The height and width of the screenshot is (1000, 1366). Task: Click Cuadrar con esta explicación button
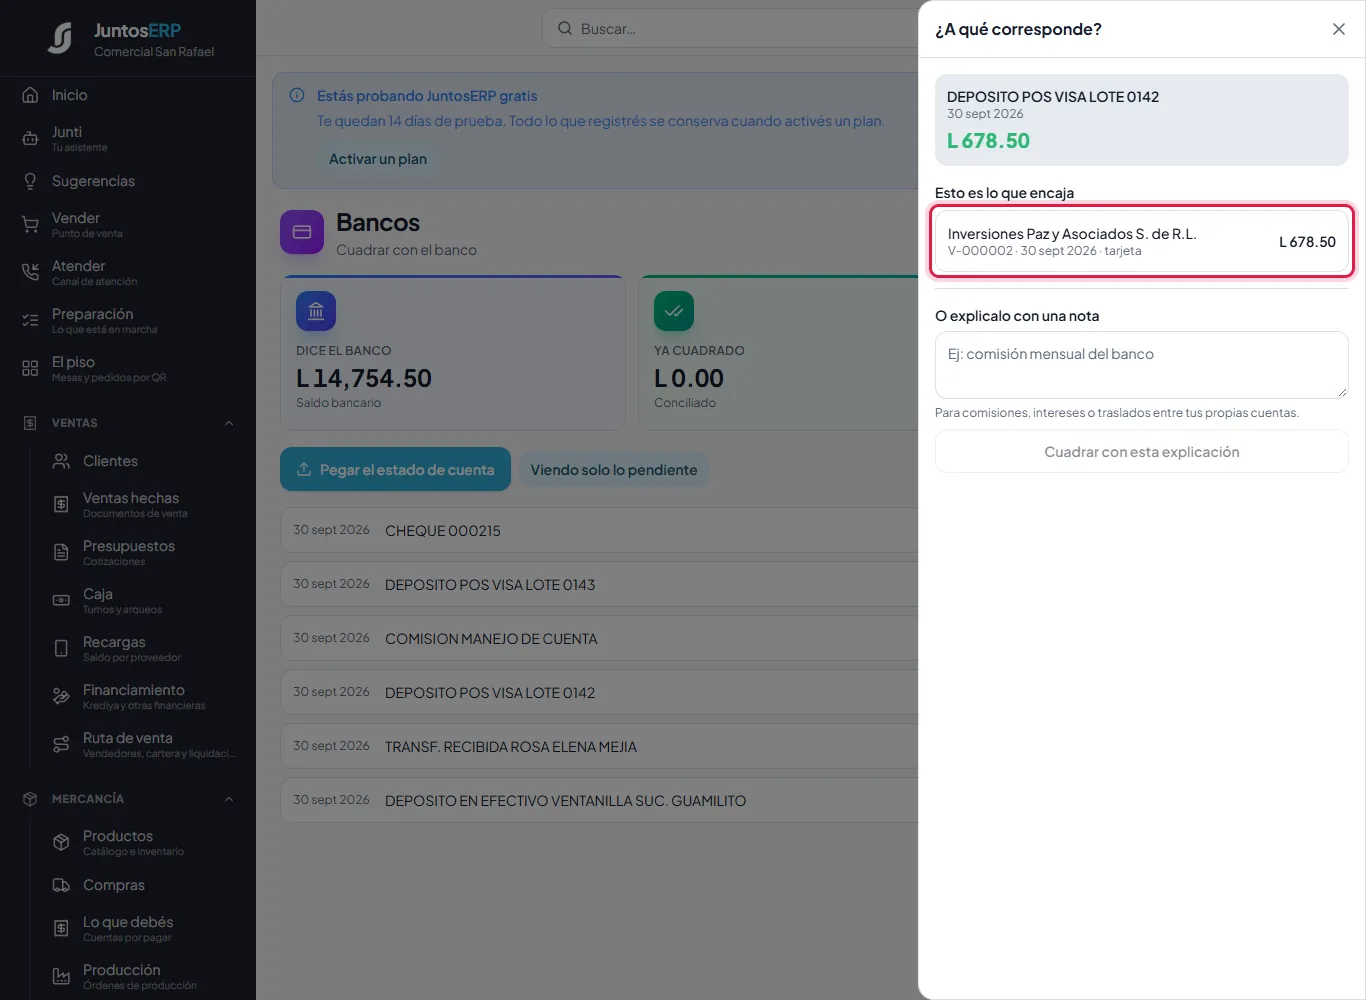coord(1141,452)
